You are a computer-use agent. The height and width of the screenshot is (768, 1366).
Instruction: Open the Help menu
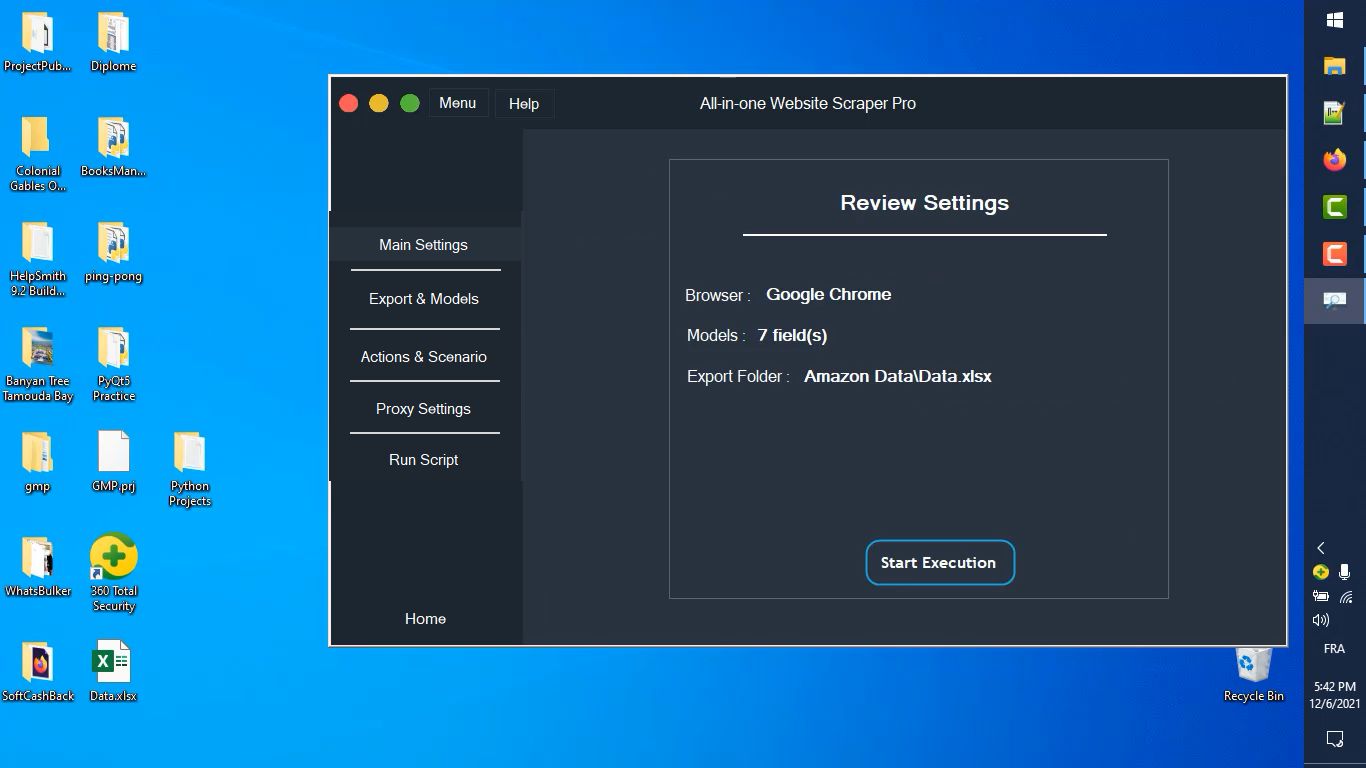pyautogui.click(x=524, y=104)
